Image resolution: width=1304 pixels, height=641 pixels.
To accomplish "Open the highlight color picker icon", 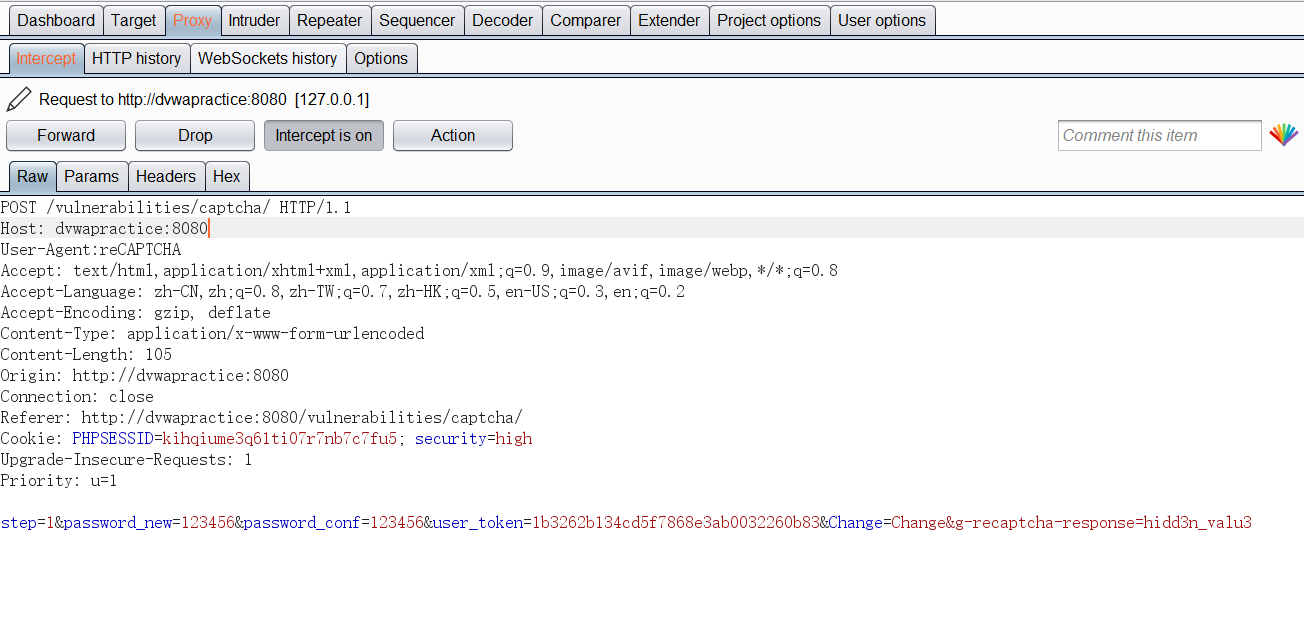I will tap(1283, 135).
